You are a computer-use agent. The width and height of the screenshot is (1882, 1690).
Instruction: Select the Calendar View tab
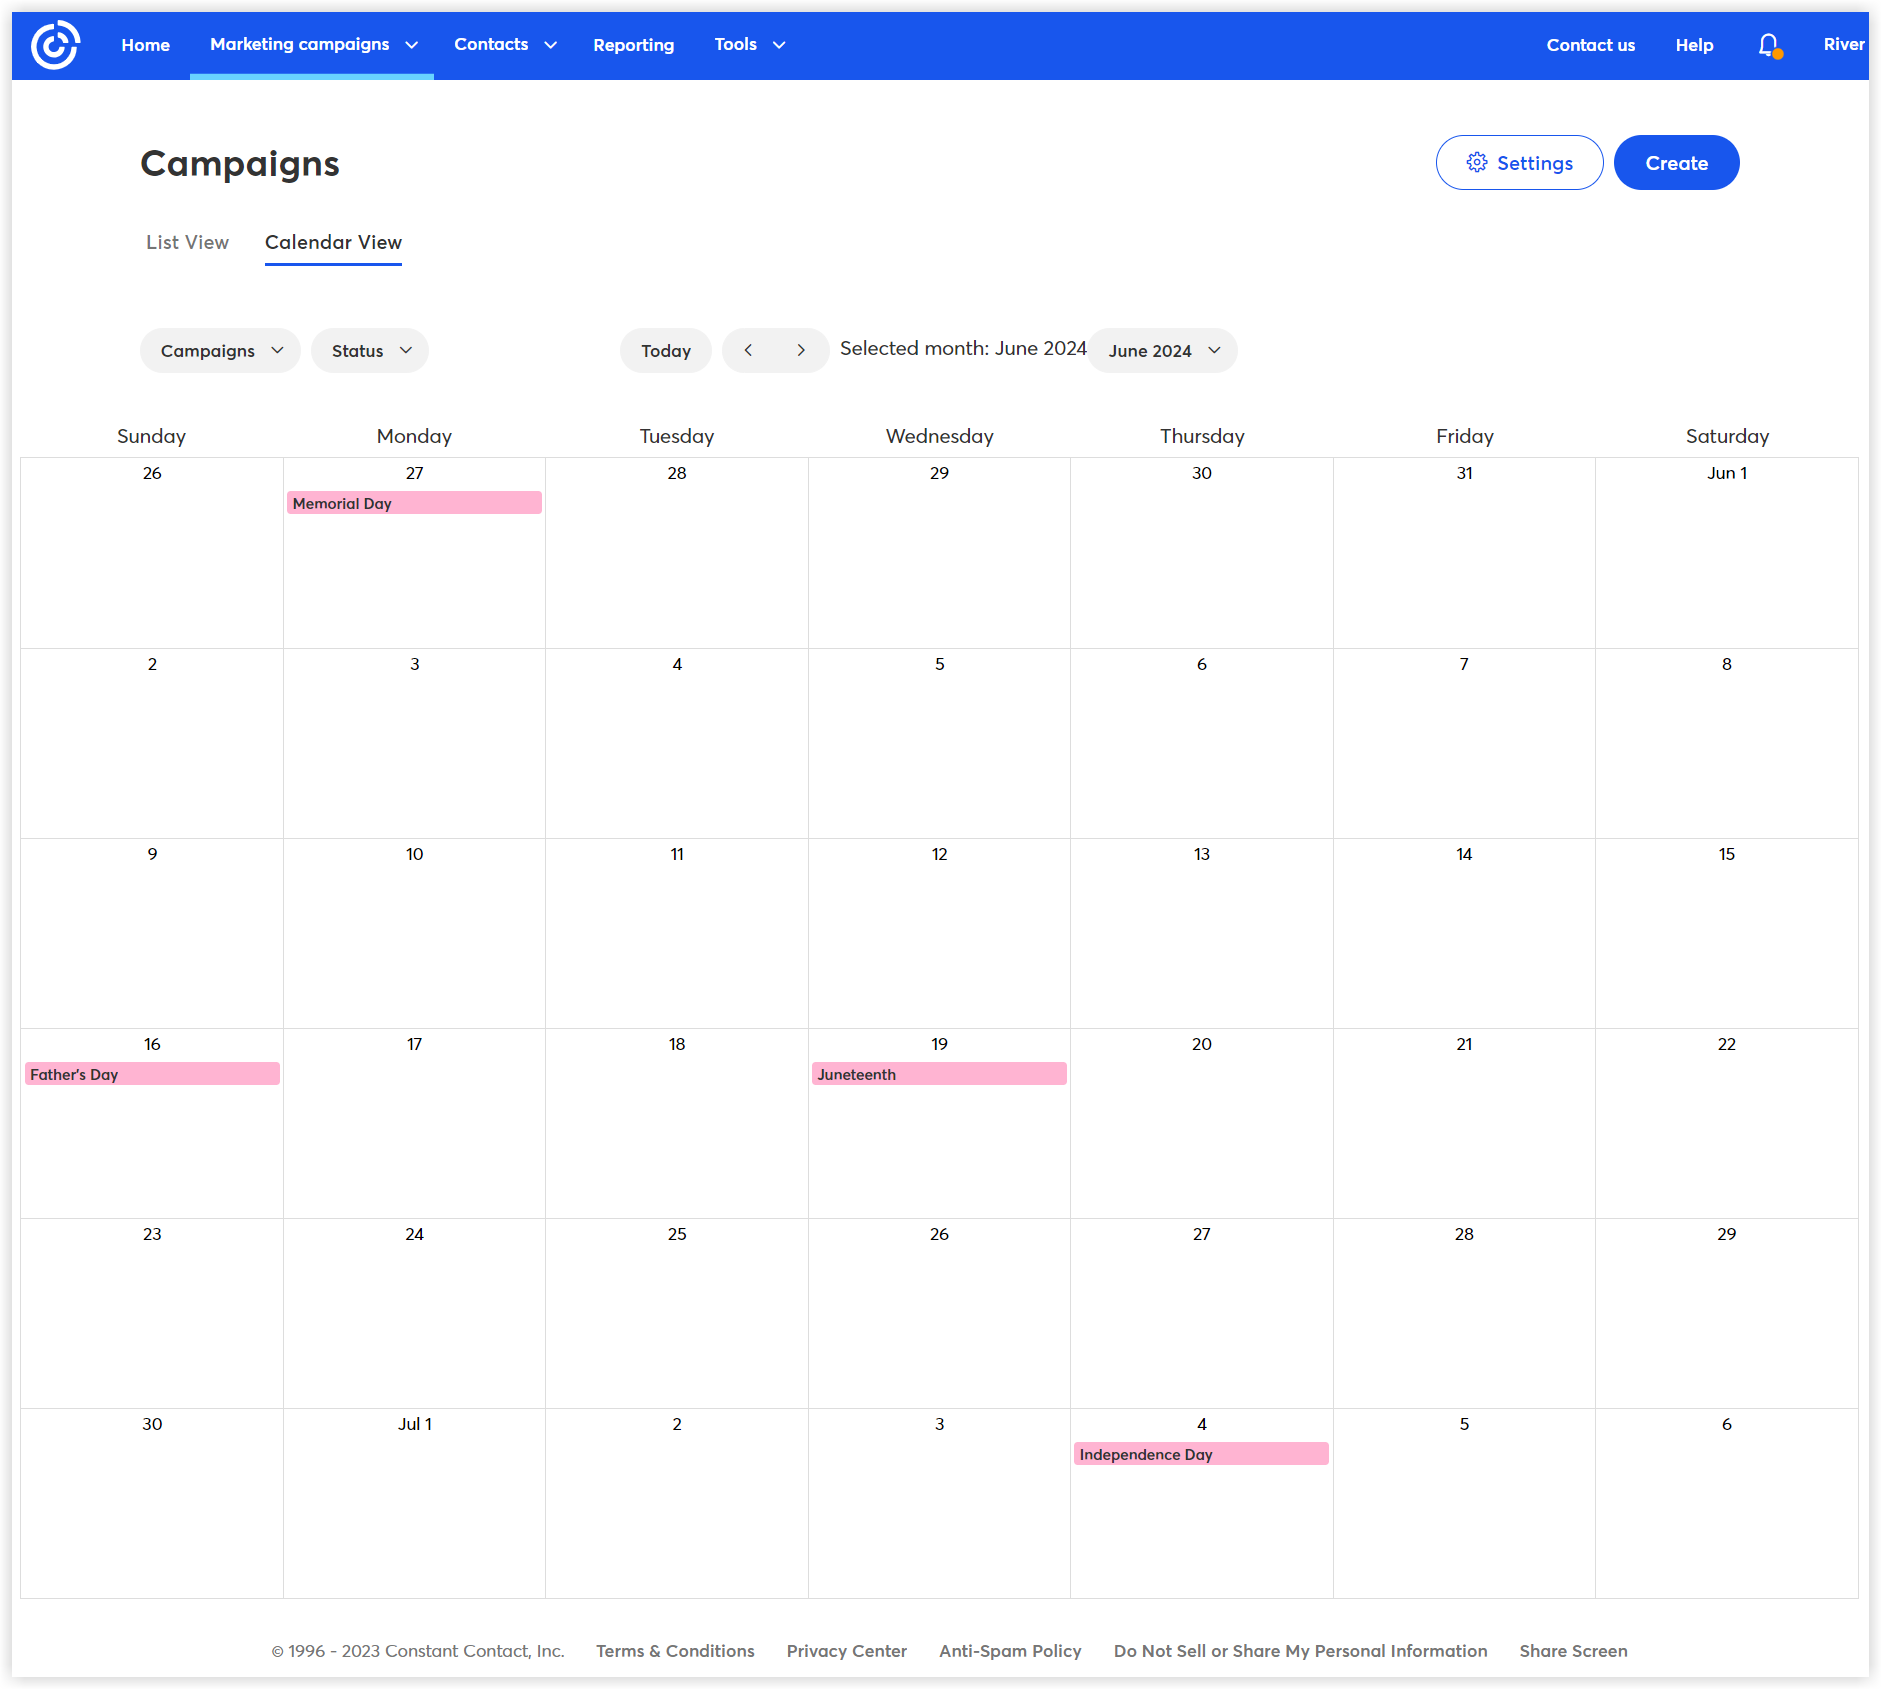[x=333, y=242]
